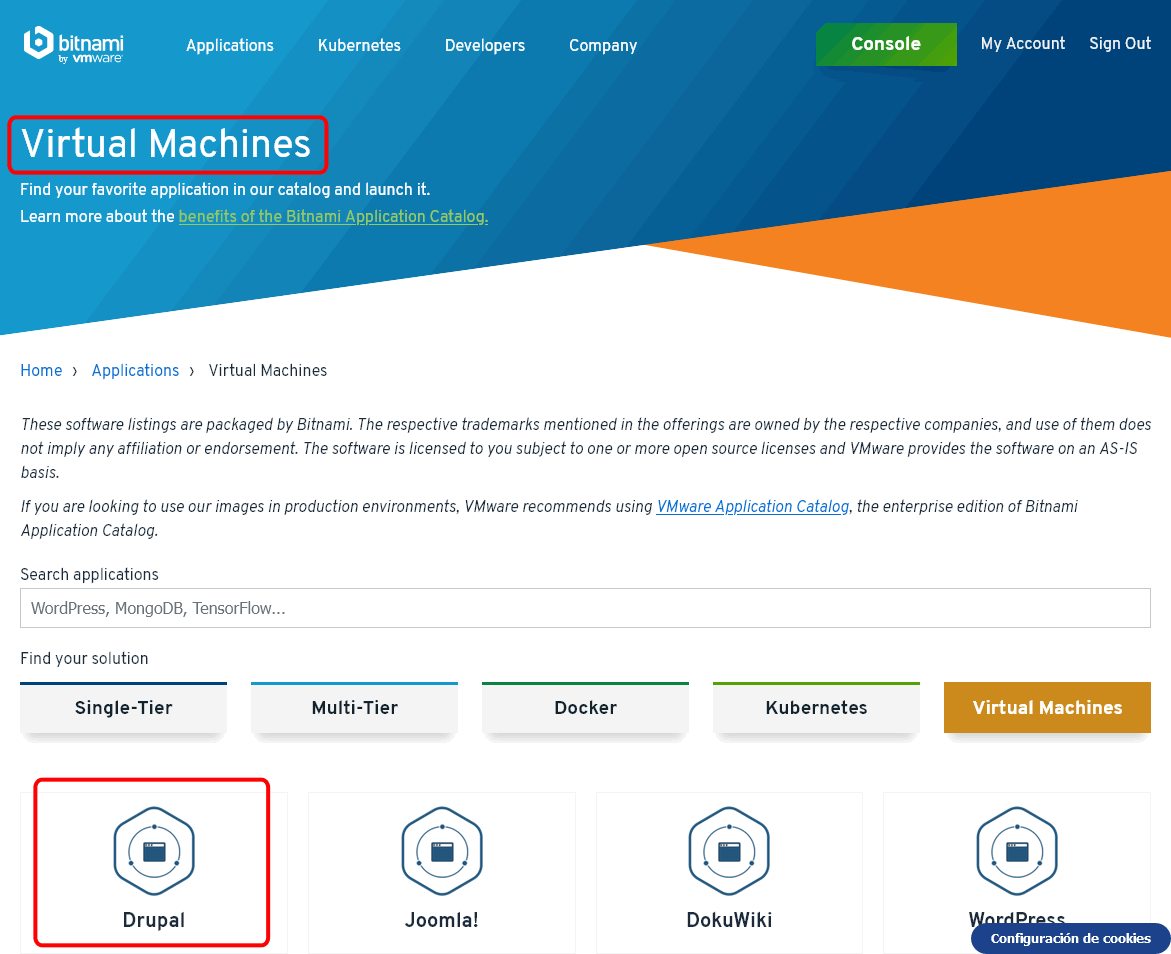Open the WordPress application icon

1017,851
